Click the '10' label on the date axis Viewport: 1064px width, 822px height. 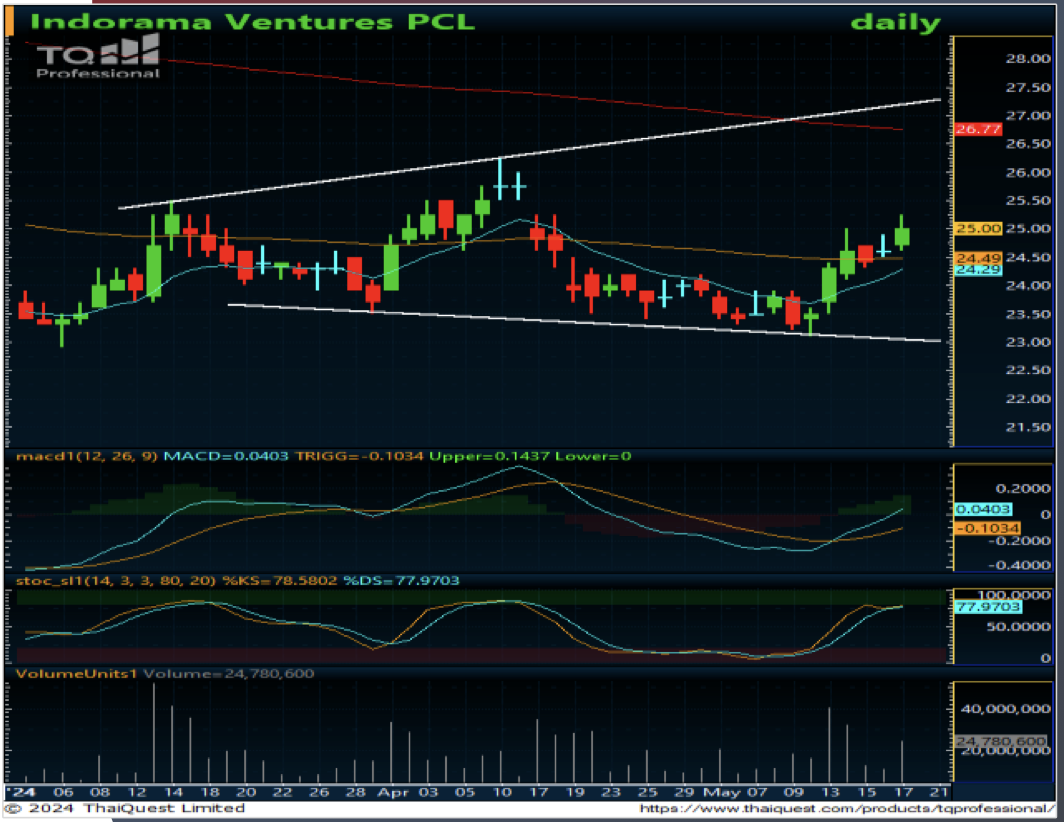pos(501,792)
